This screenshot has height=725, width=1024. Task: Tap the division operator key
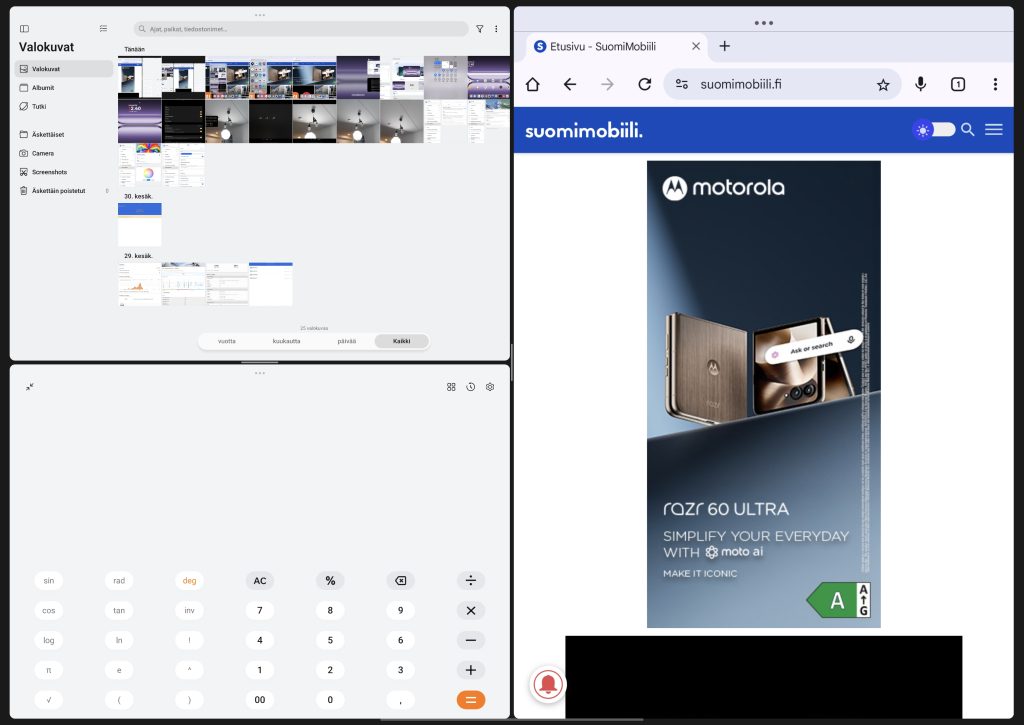point(471,581)
